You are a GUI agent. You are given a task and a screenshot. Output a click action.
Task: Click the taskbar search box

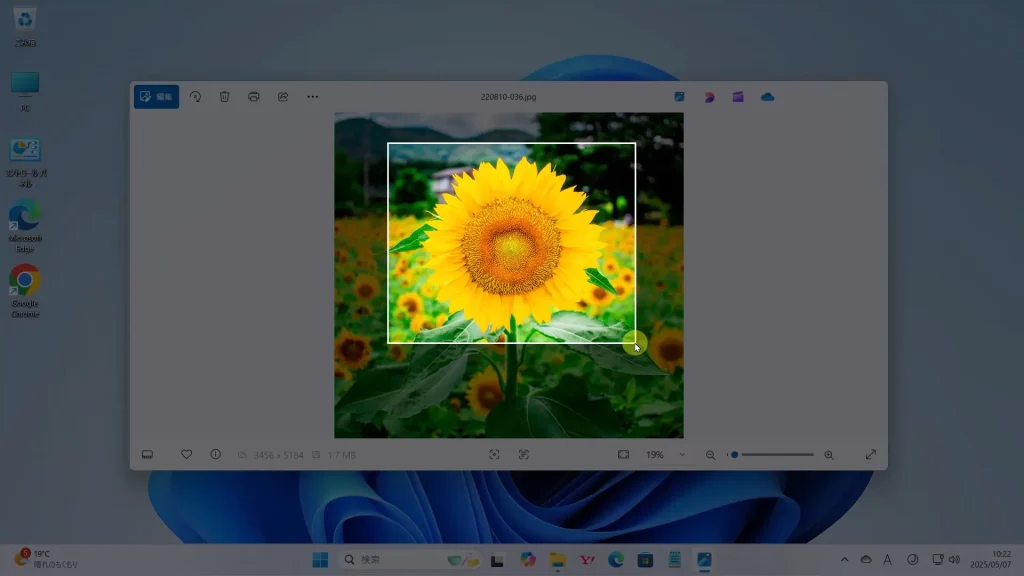coord(411,560)
